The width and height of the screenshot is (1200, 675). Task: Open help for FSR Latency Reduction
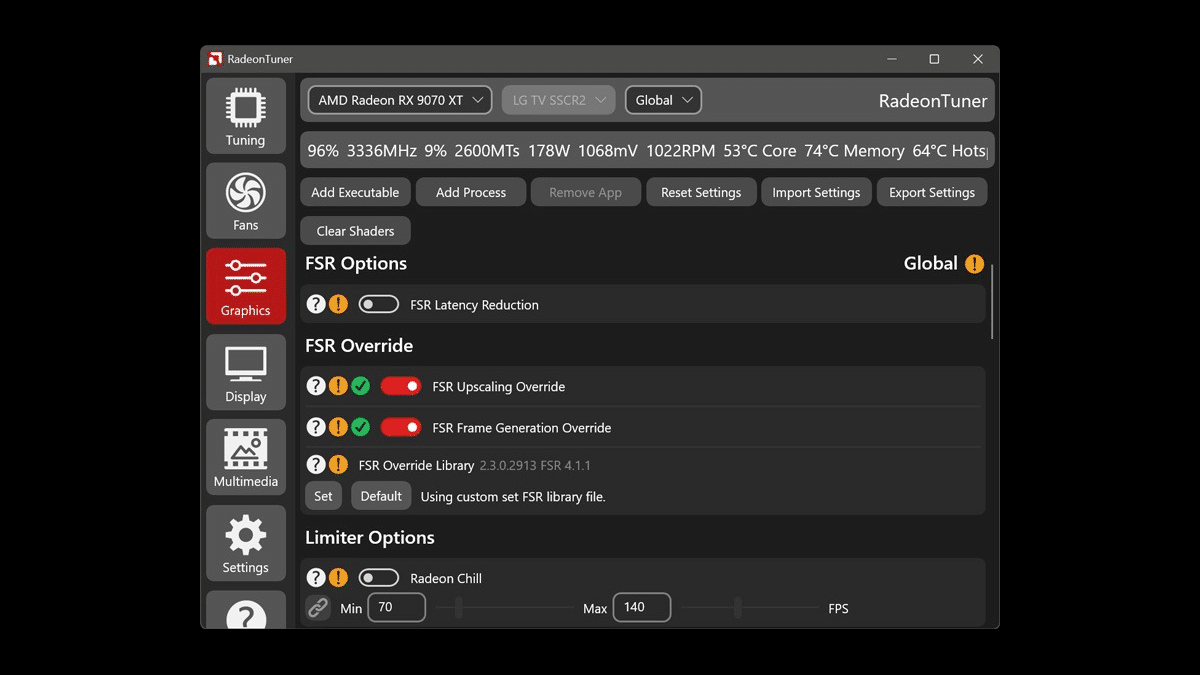click(316, 304)
